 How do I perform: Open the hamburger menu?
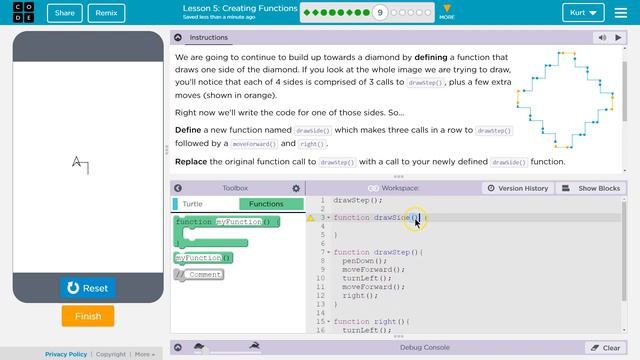(620, 13)
